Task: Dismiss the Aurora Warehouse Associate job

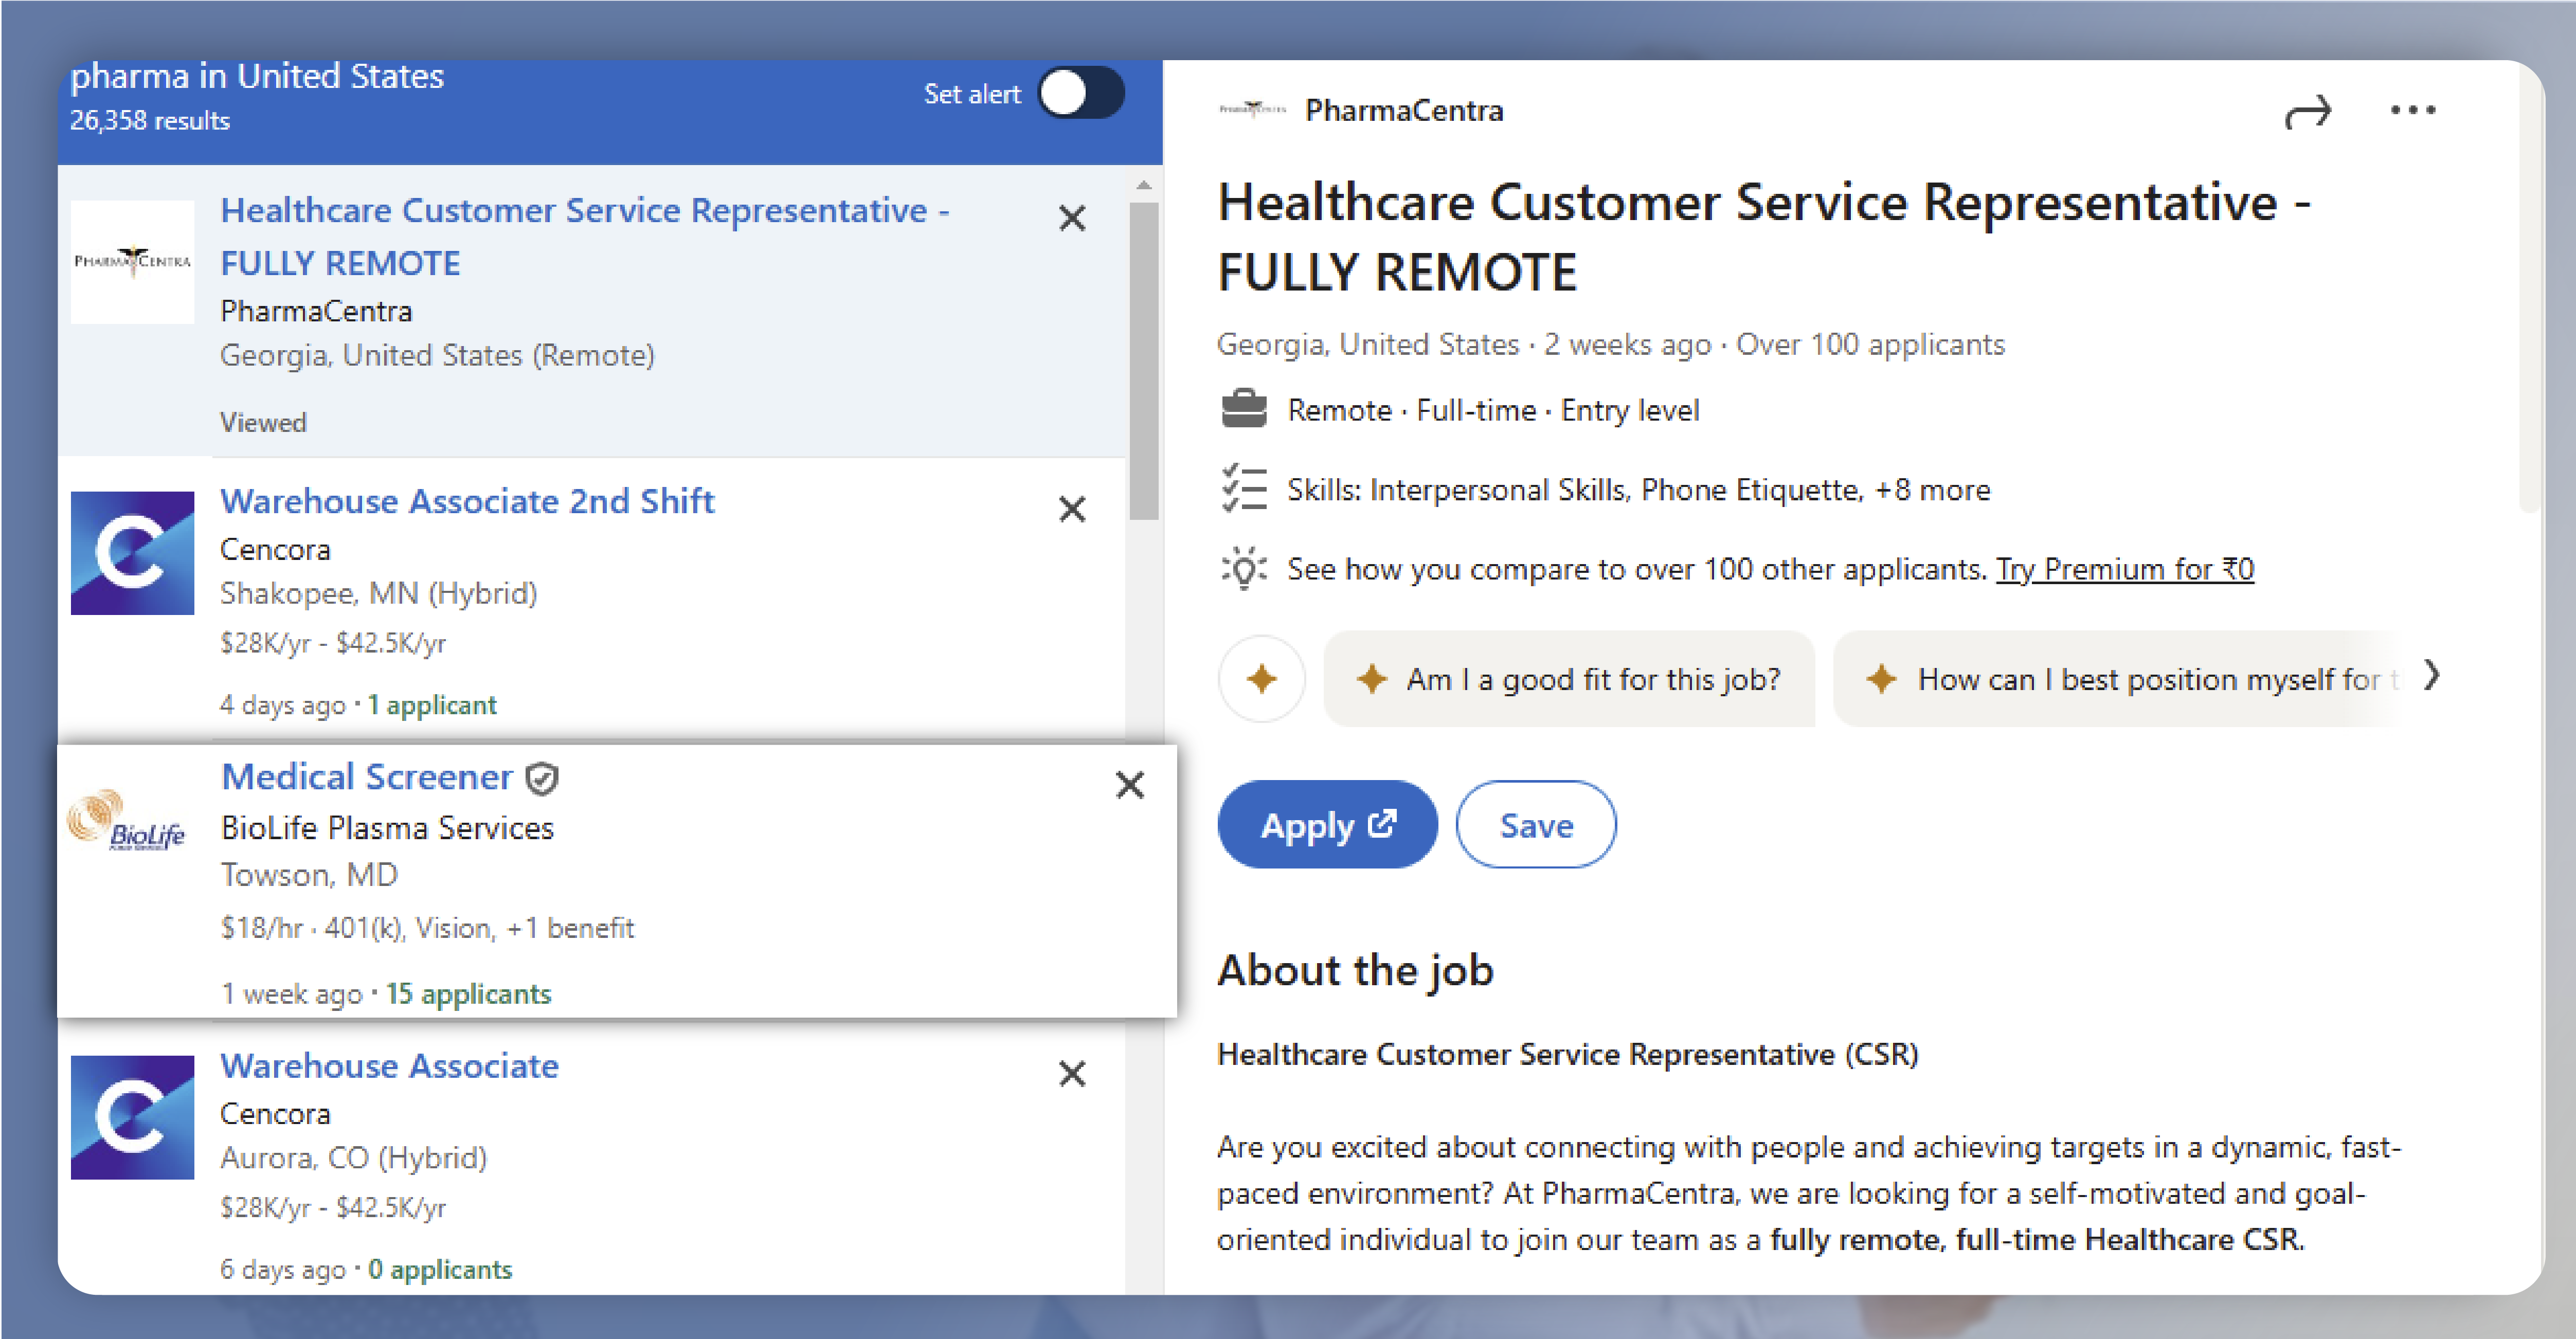Action: [x=1072, y=1073]
